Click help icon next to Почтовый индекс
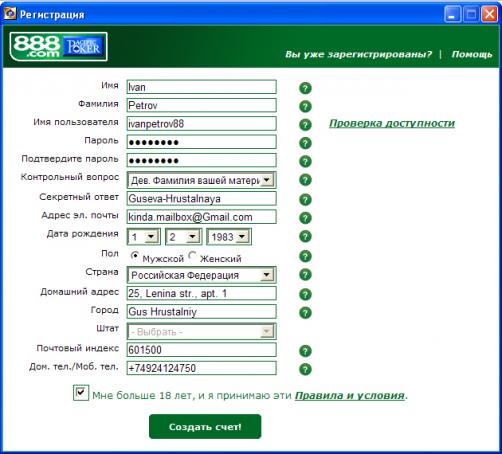 pos(305,351)
